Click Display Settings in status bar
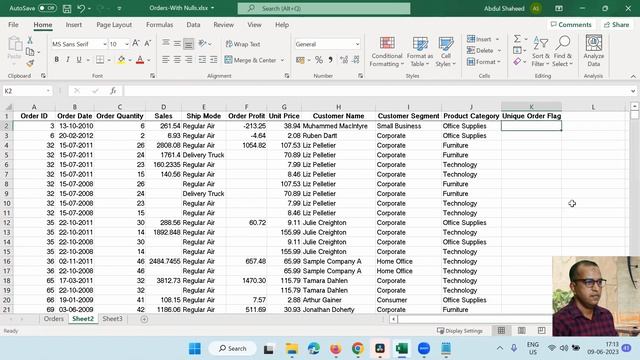Screen dimensions: 640x360 (x=460, y=331)
